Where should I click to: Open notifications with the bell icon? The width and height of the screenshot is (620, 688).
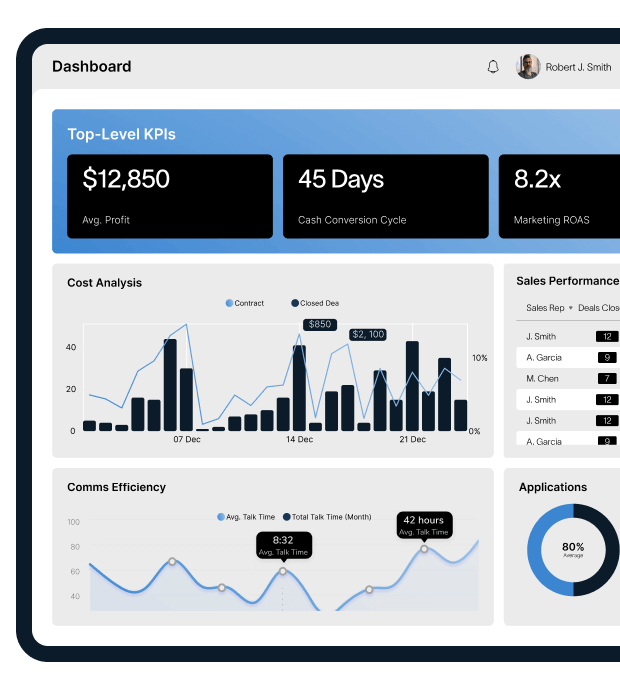492,67
